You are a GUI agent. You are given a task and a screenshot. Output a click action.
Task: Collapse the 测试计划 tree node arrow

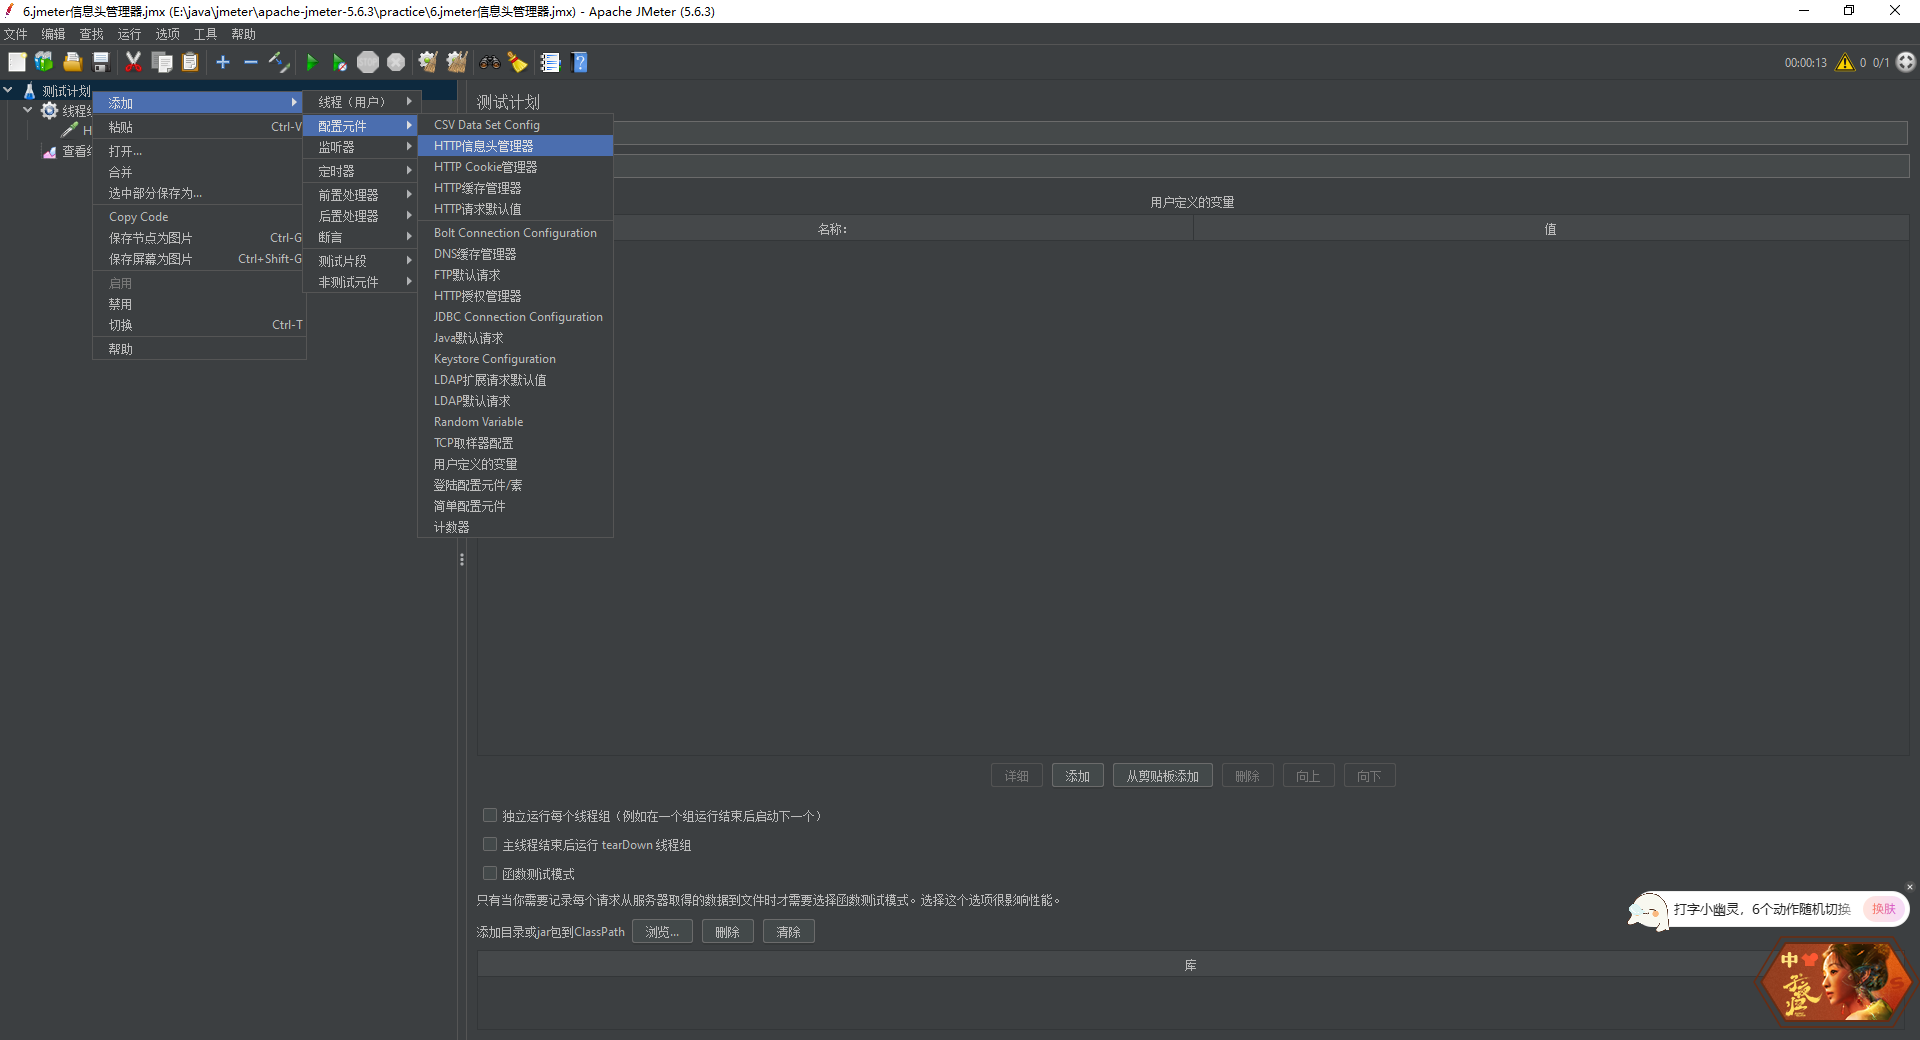(8, 90)
